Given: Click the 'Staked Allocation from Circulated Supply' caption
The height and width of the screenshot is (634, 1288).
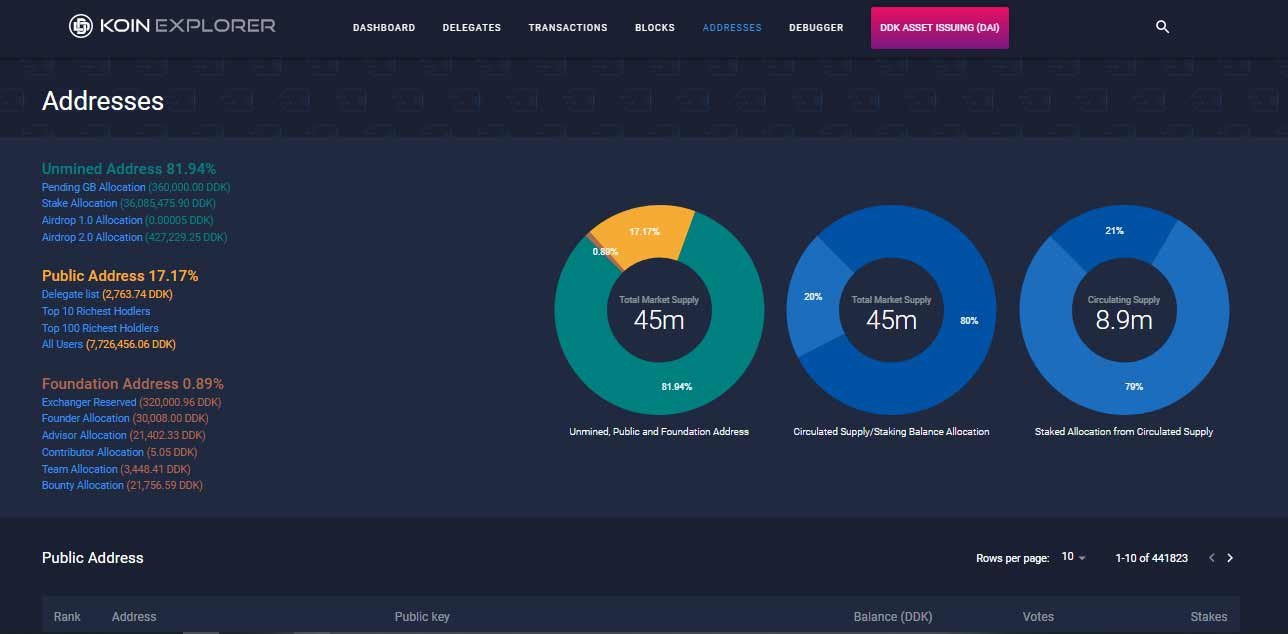Looking at the screenshot, I should point(1124,432).
